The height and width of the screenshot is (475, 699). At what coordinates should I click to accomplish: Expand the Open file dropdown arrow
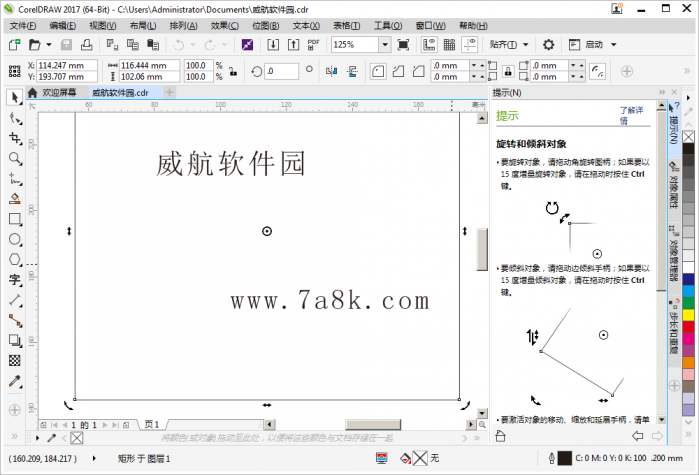[49, 45]
